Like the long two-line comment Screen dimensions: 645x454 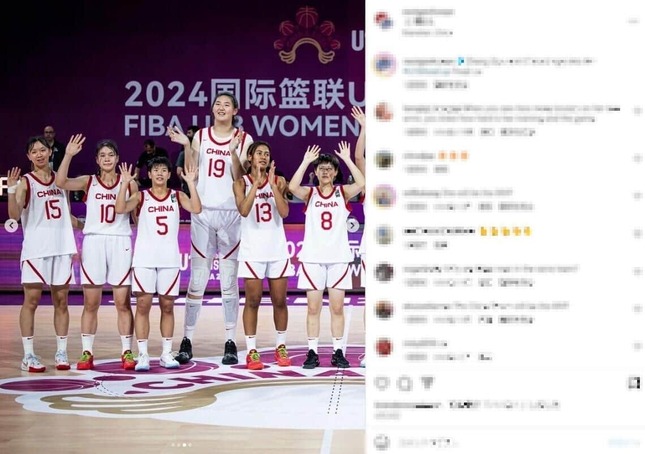(x=637, y=111)
